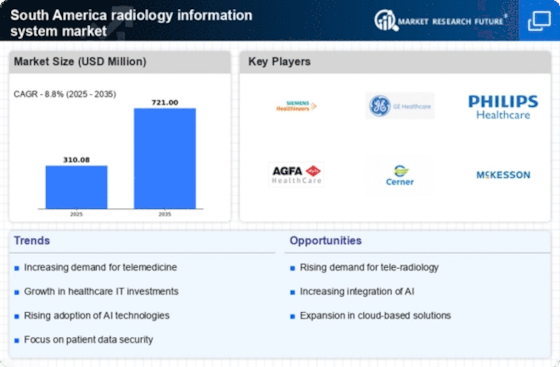The image size is (560, 367).
Task: Select 'Increasing demand for telemedicine' item
Action: pyautogui.click(x=100, y=267)
